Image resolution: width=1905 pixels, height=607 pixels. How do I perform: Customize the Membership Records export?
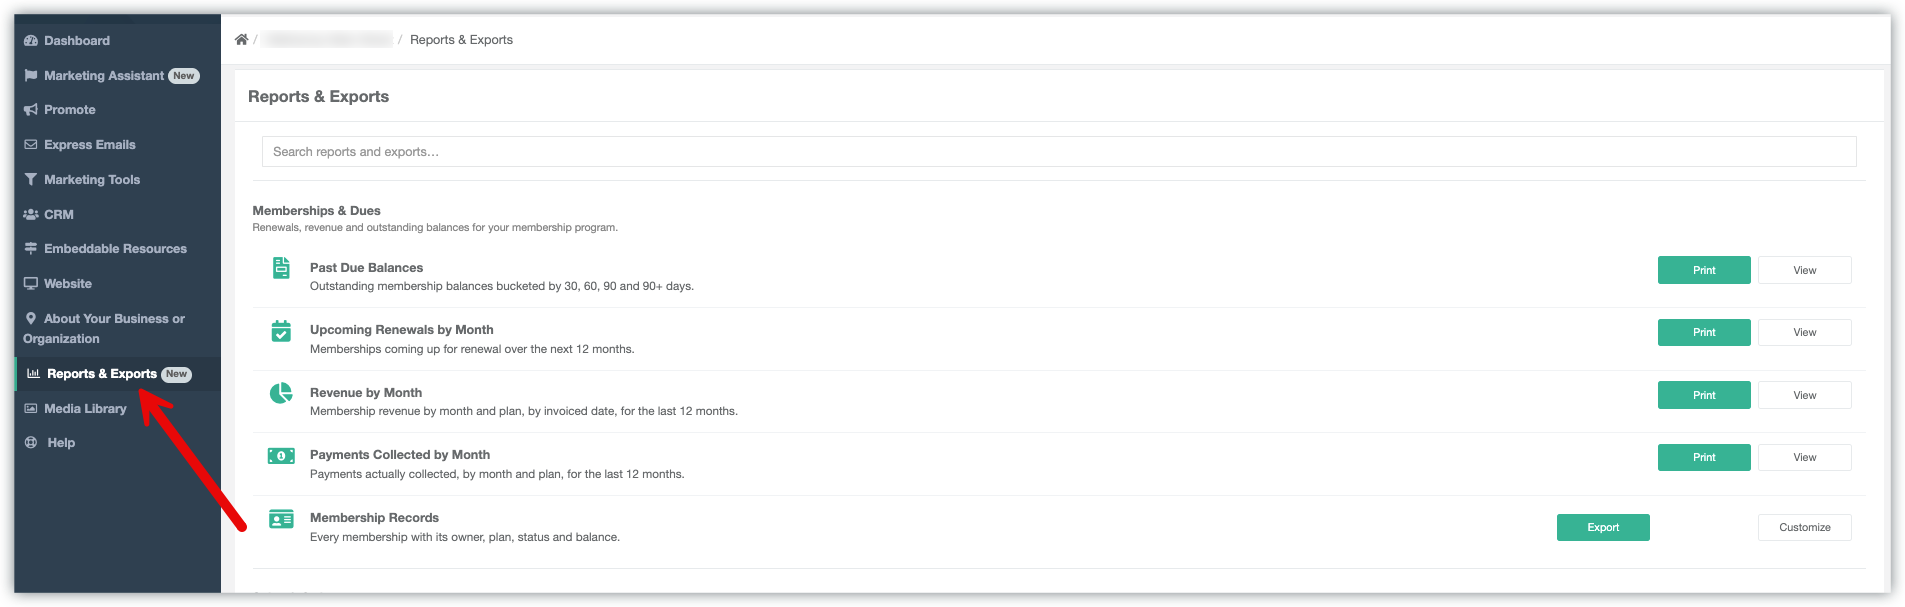coord(1804,527)
